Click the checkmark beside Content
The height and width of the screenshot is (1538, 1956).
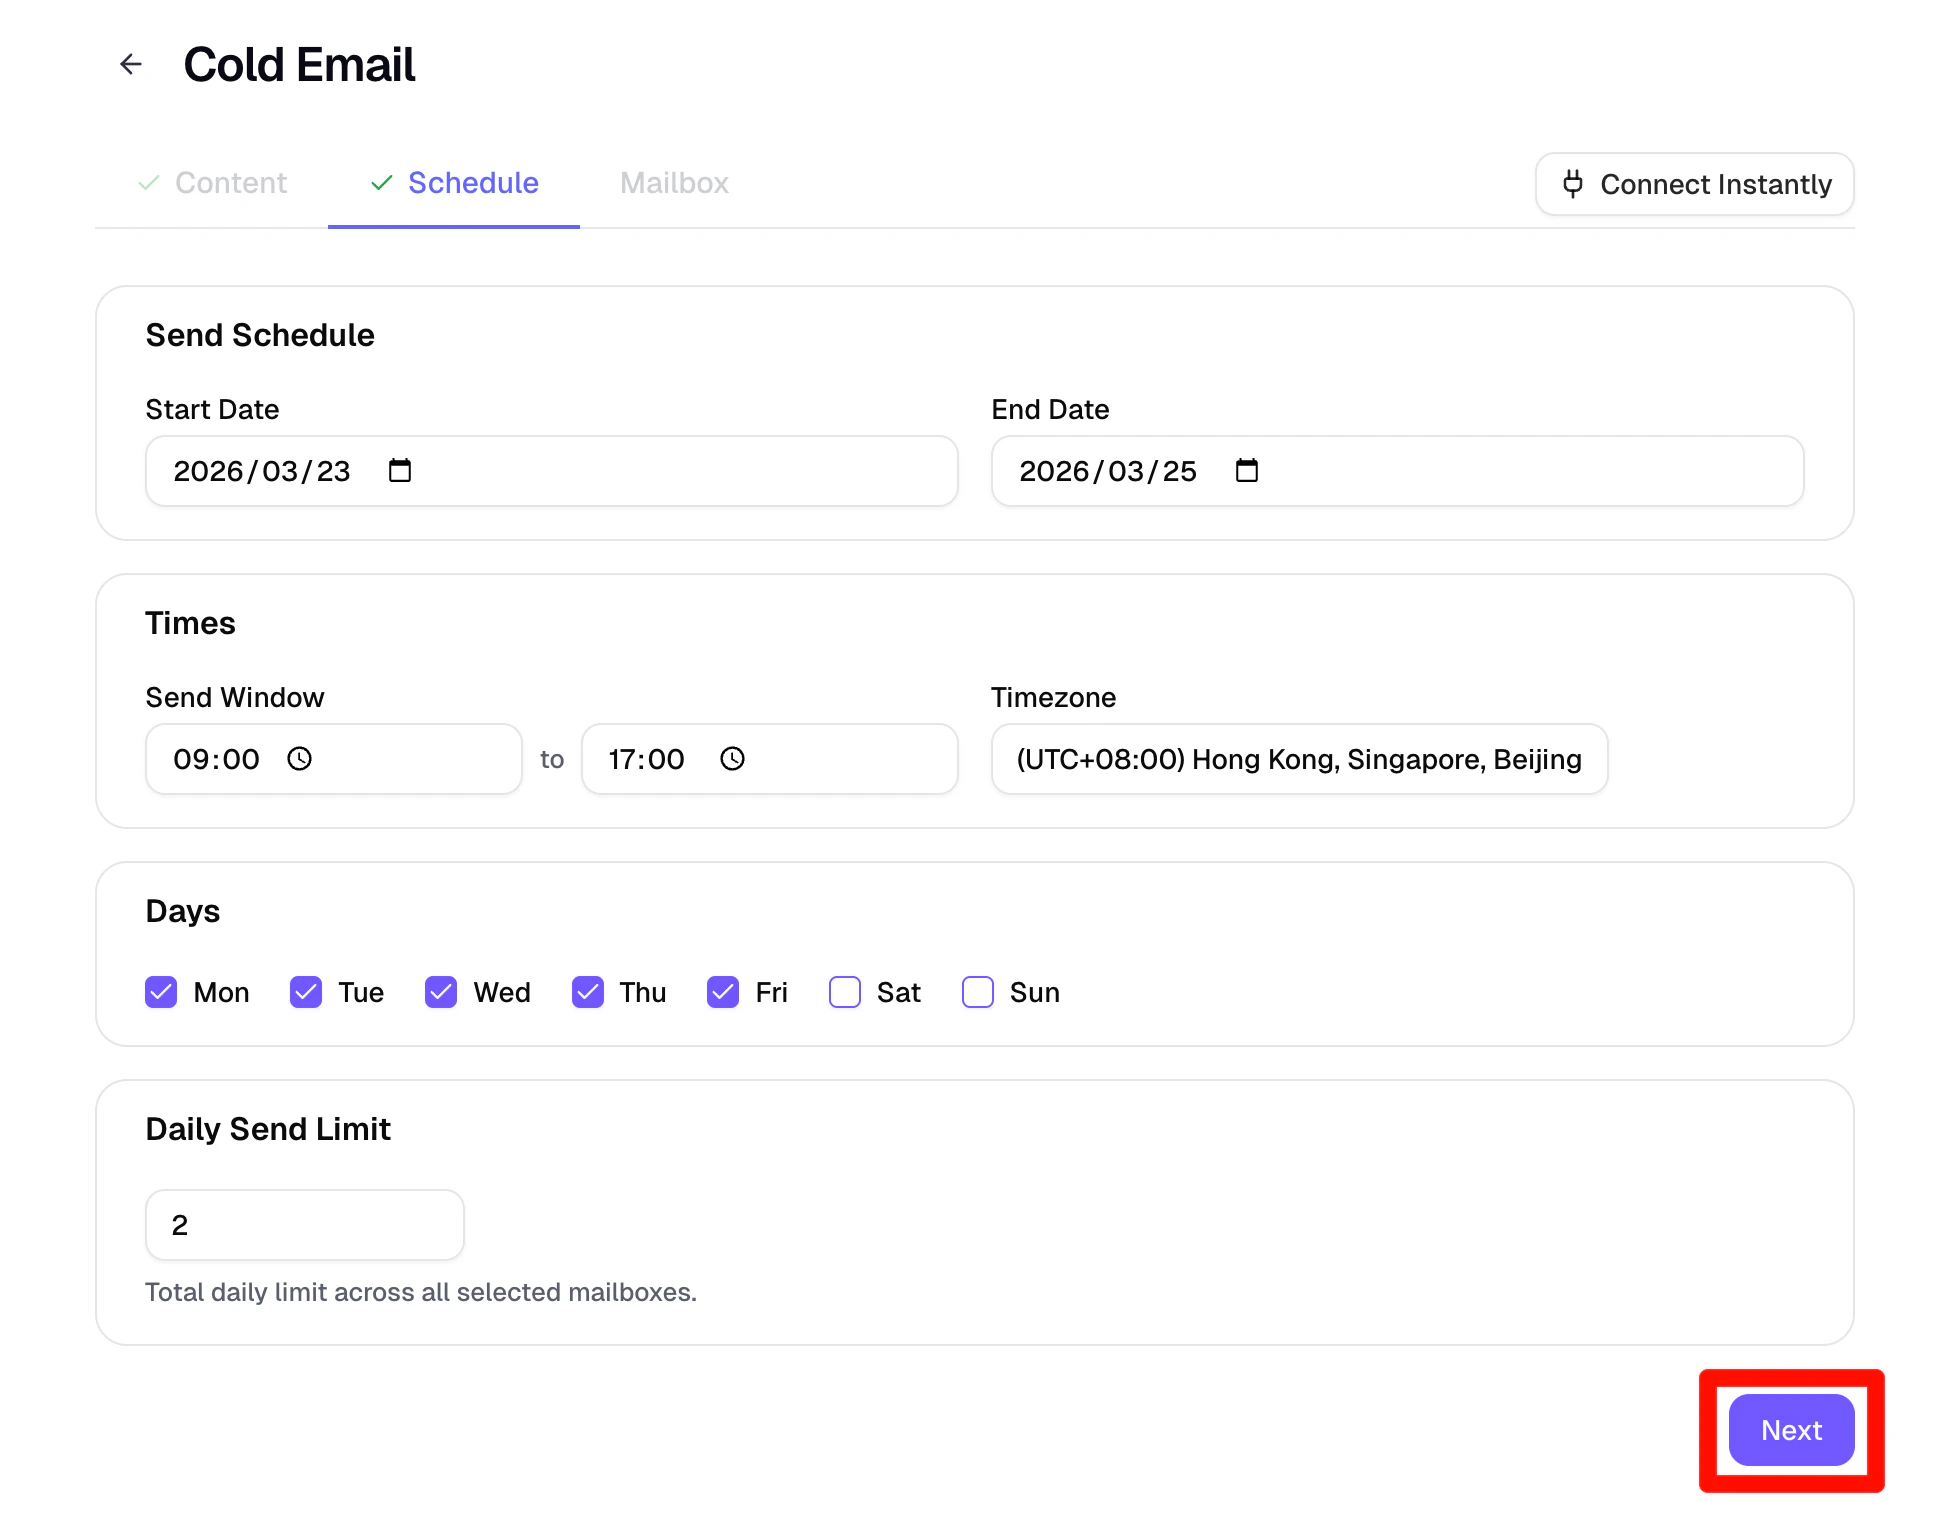coord(149,183)
